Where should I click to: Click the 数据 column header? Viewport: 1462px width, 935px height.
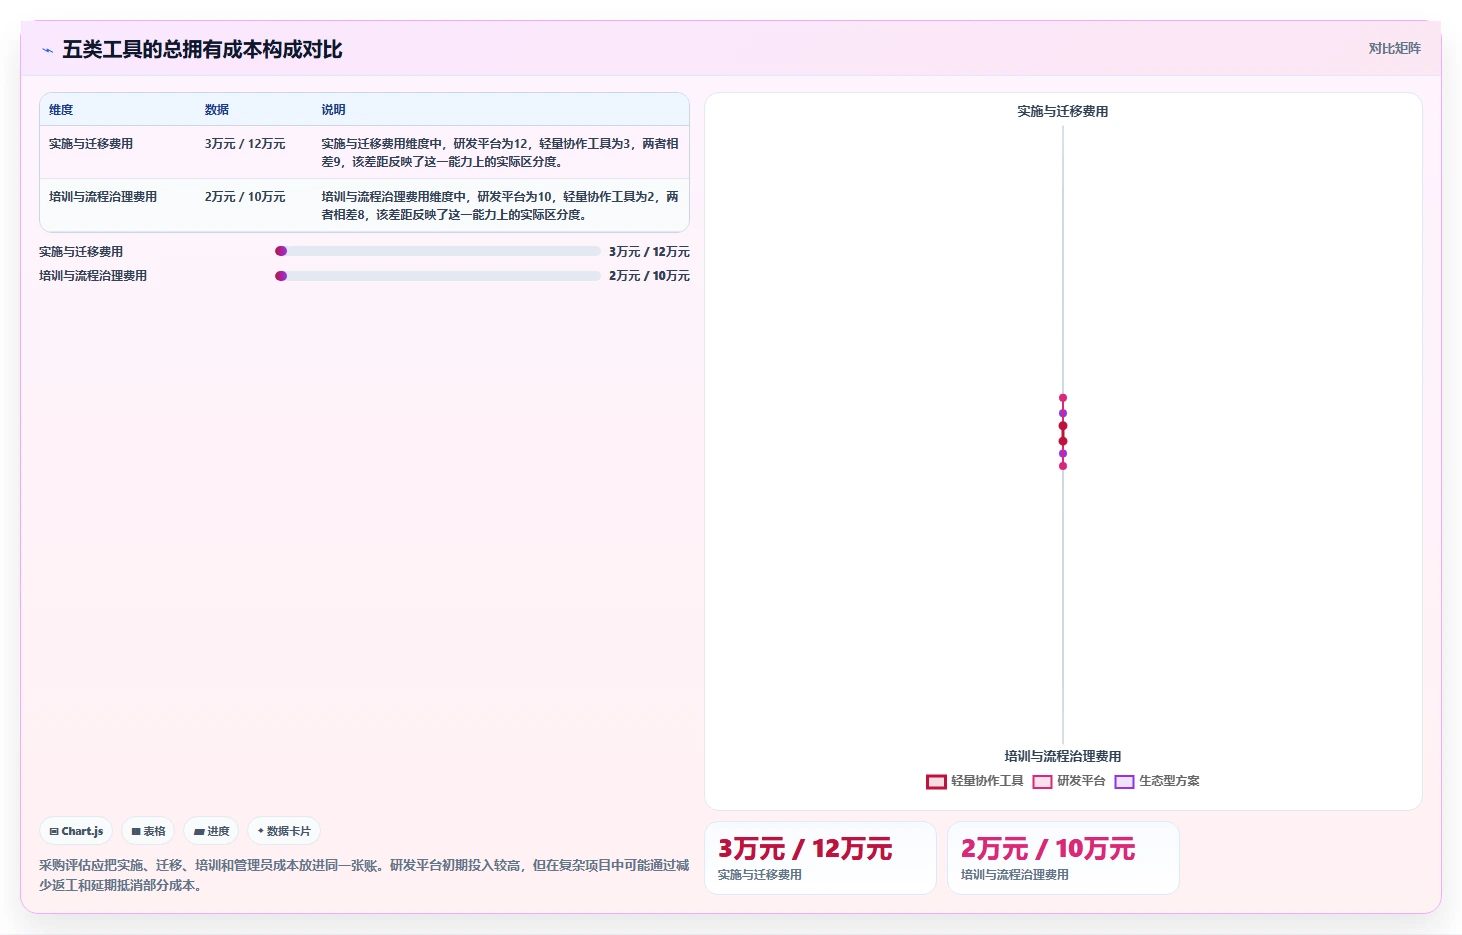click(x=217, y=110)
